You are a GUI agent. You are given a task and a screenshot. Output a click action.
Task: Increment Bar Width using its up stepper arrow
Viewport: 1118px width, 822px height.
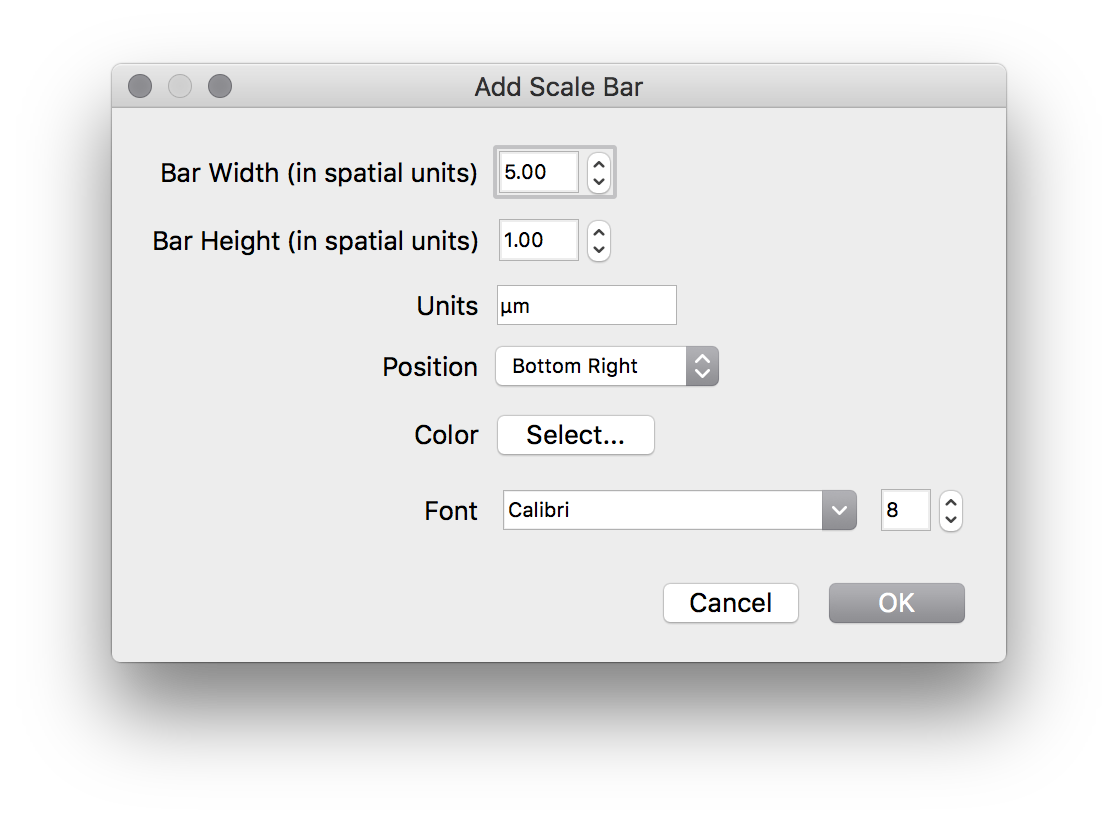click(x=597, y=165)
